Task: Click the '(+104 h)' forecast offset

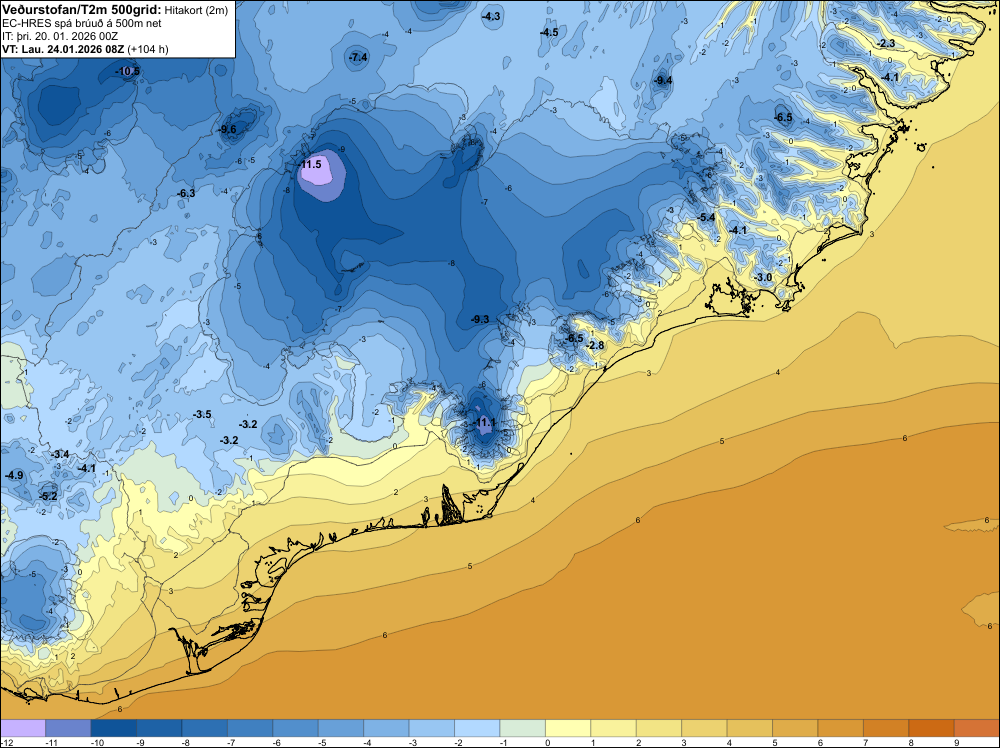Action: 148,49
